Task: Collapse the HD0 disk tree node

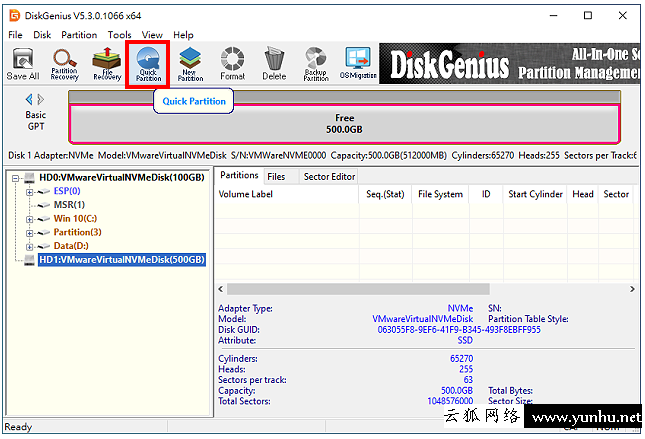Action: [16, 179]
